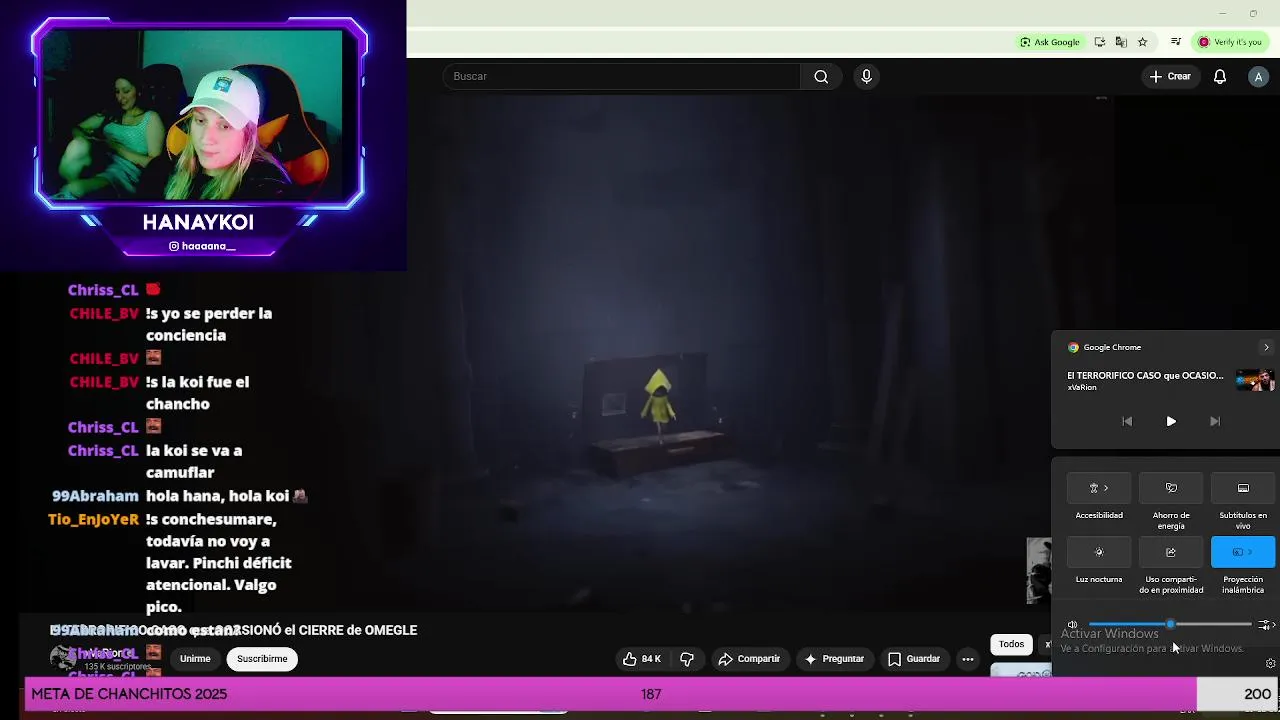
Task: Adjust the quick settings volume slider
Action: click(x=1170, y=625)
